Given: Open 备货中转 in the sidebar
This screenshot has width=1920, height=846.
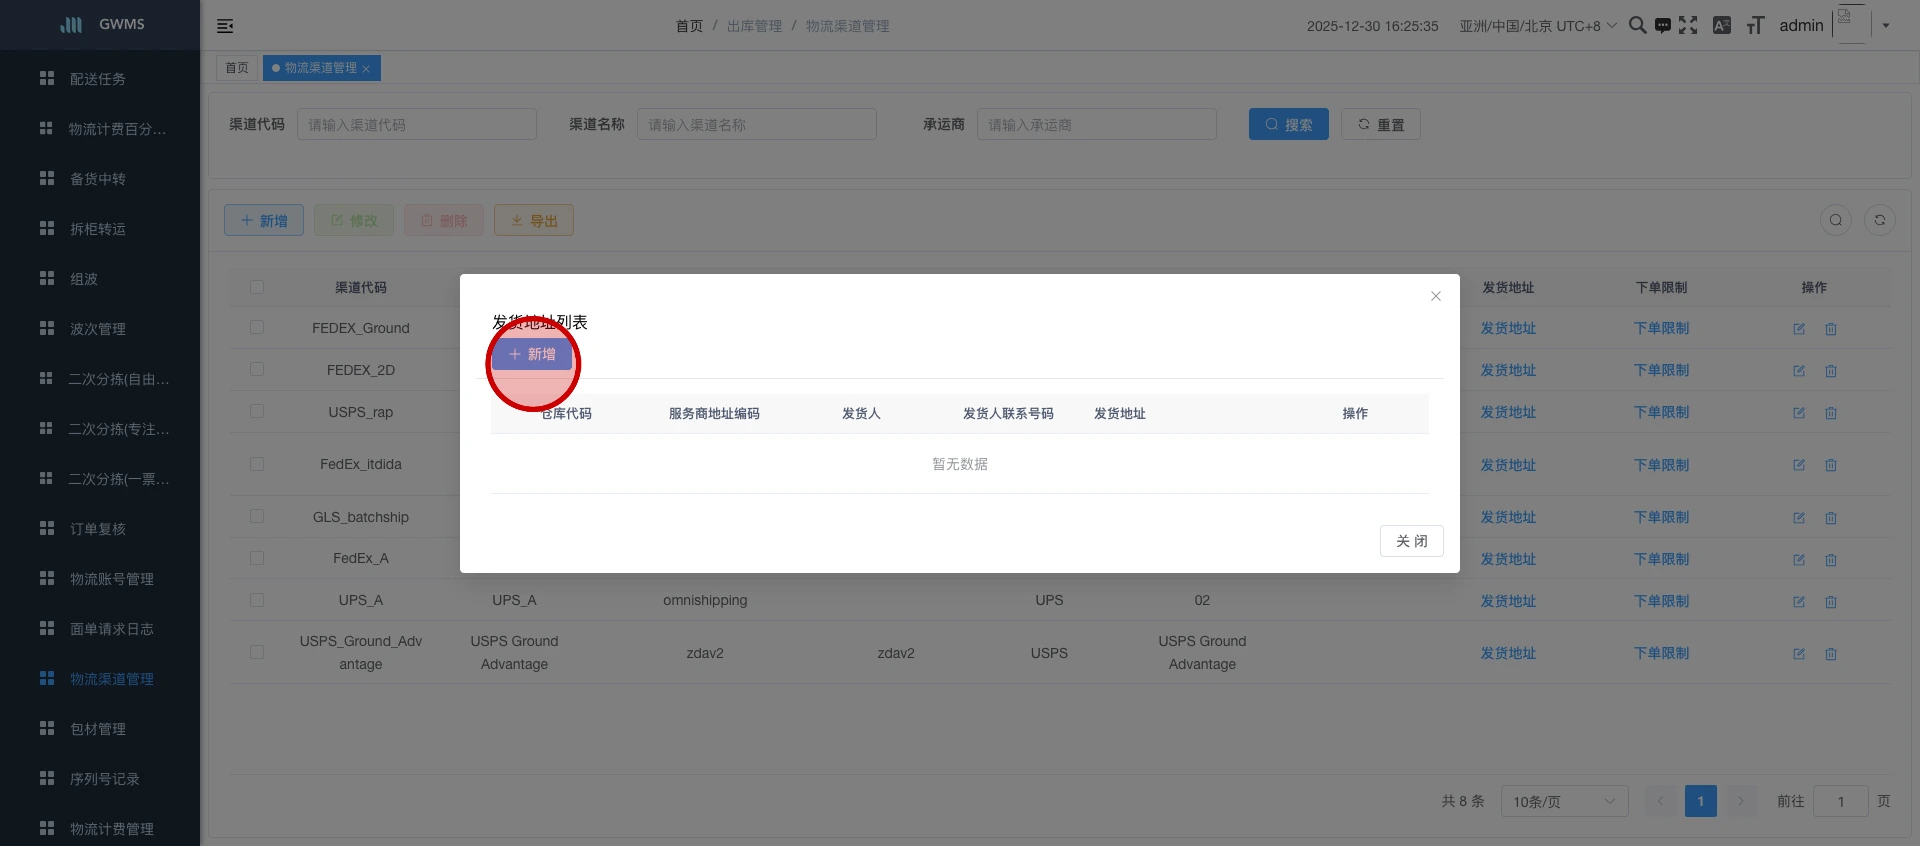Looking at the screenshot, I should (100, 179).
